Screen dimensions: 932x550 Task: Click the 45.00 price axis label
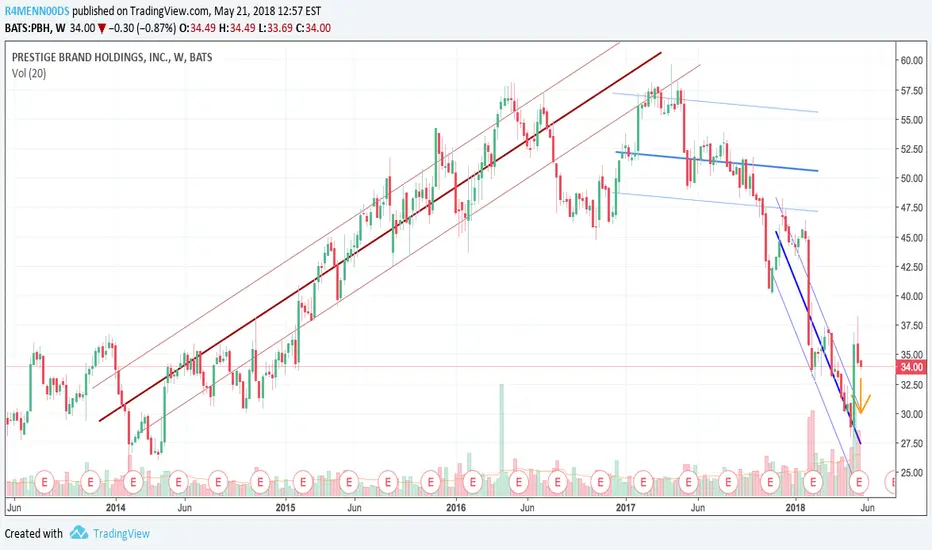coord(911,237)
